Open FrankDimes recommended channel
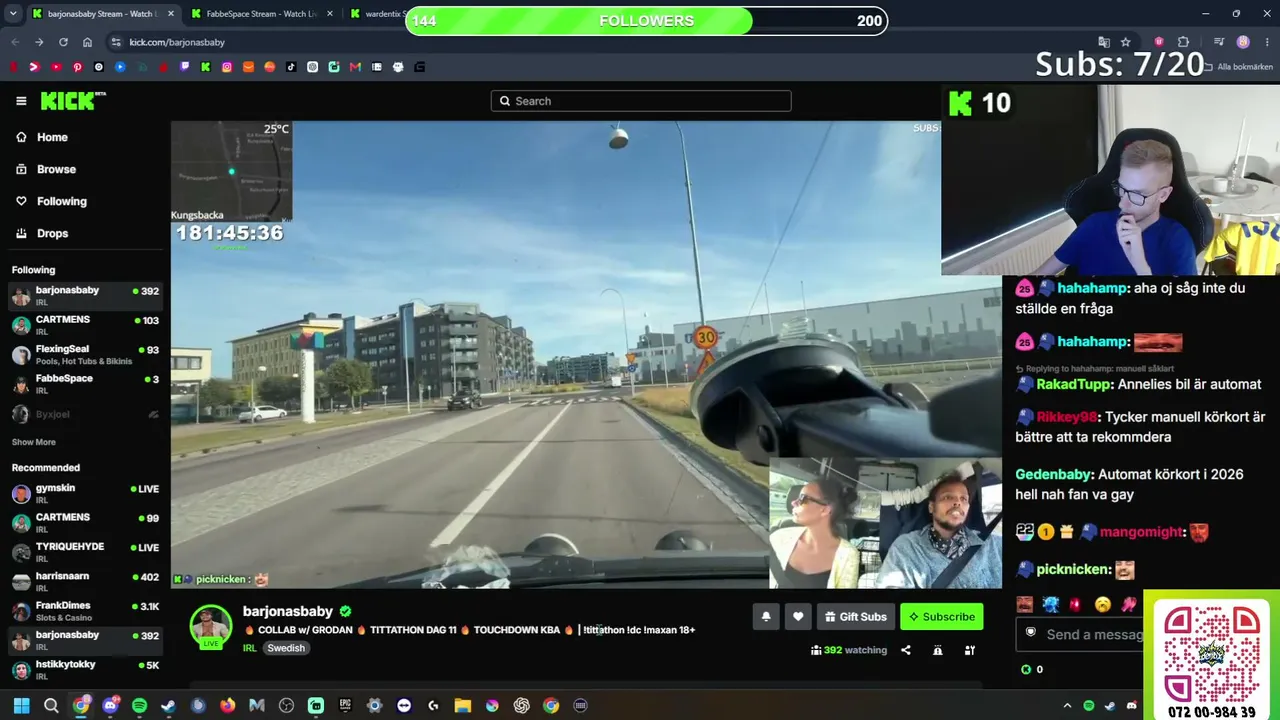1280x720 pixels. pos(85,611)
